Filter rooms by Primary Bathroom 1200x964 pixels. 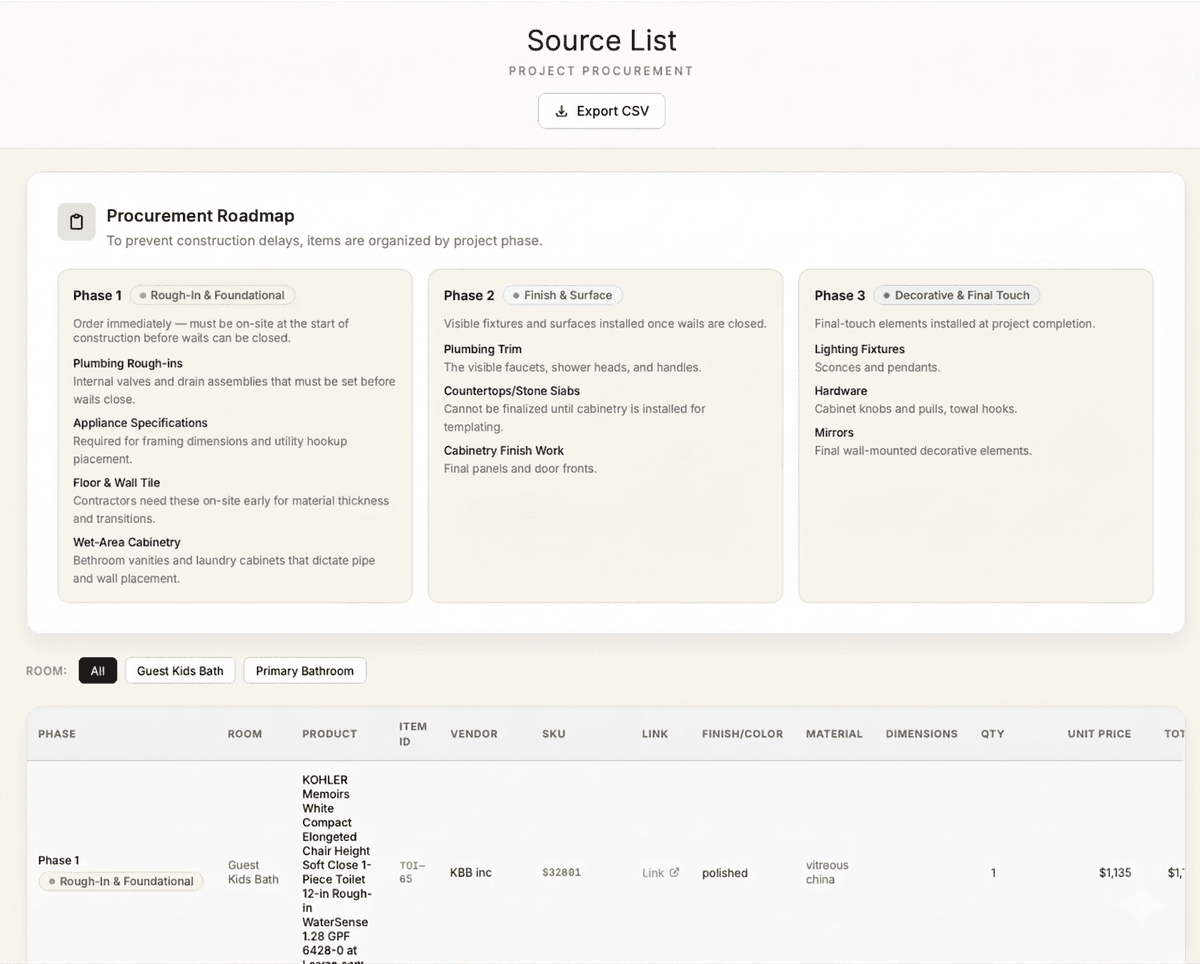[x=304, y=670]
